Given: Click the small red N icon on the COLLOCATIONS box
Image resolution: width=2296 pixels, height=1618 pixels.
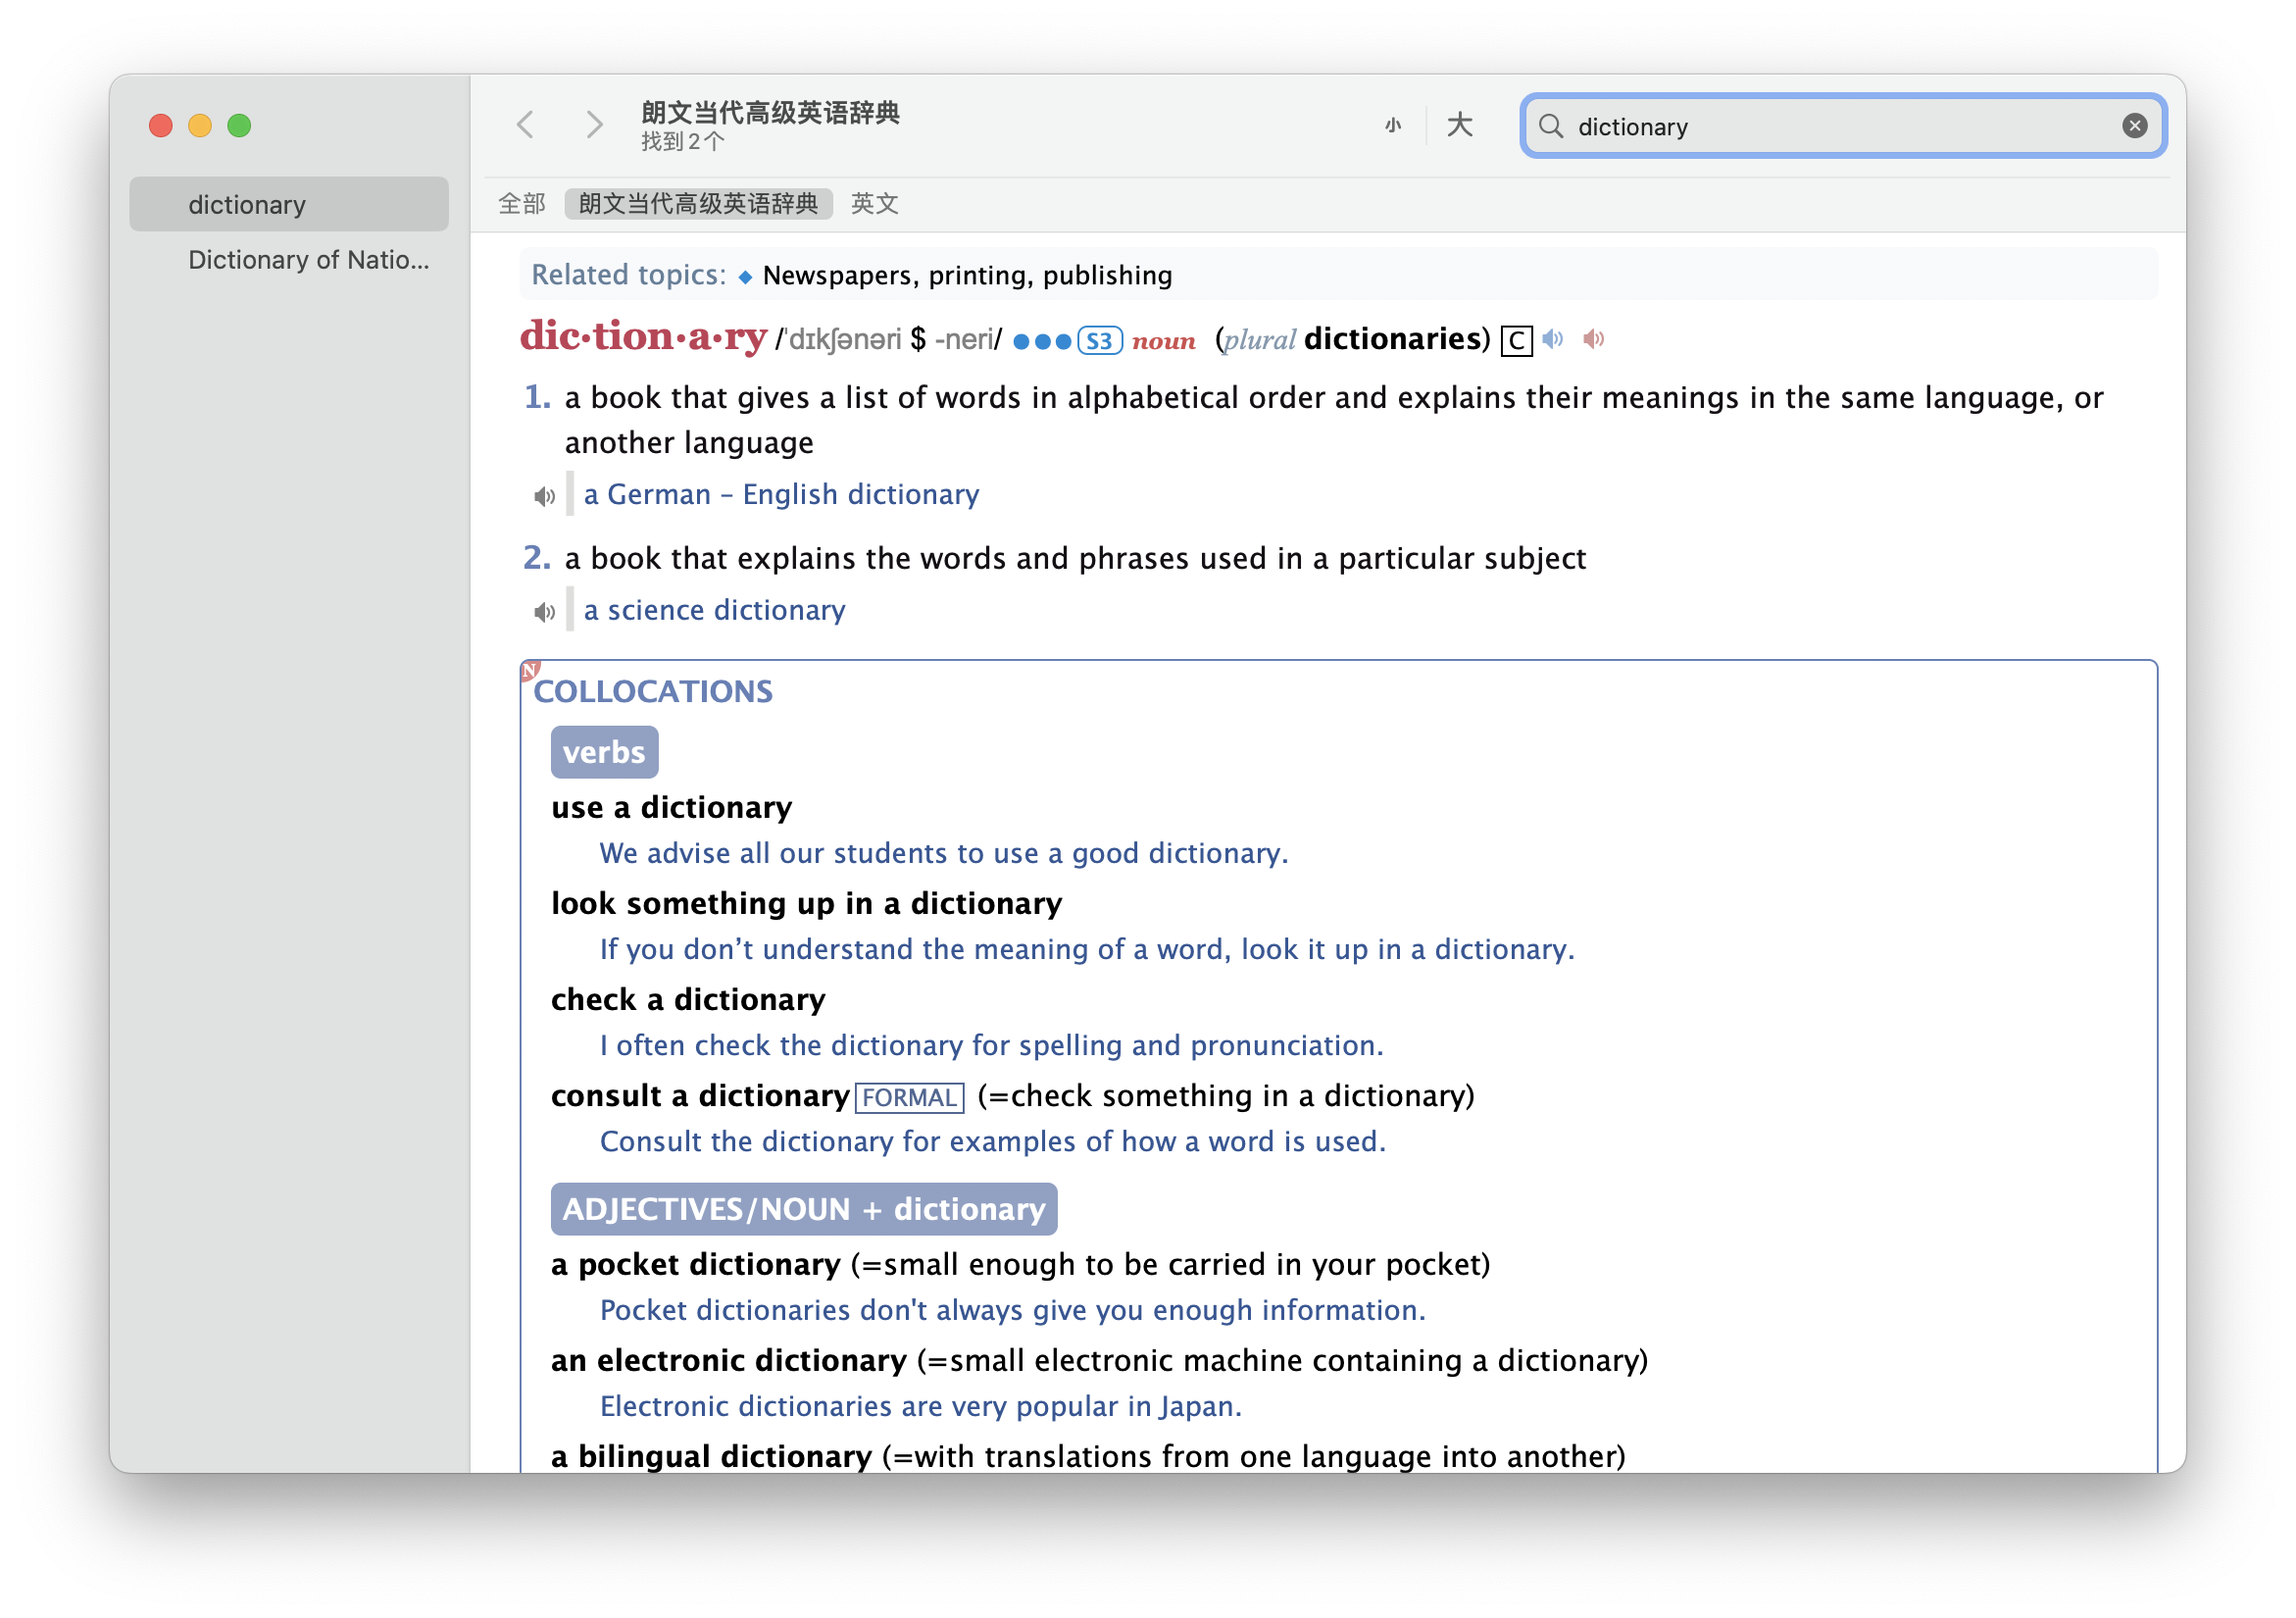Looking at the screenshot, I should [x=531, y=670].
